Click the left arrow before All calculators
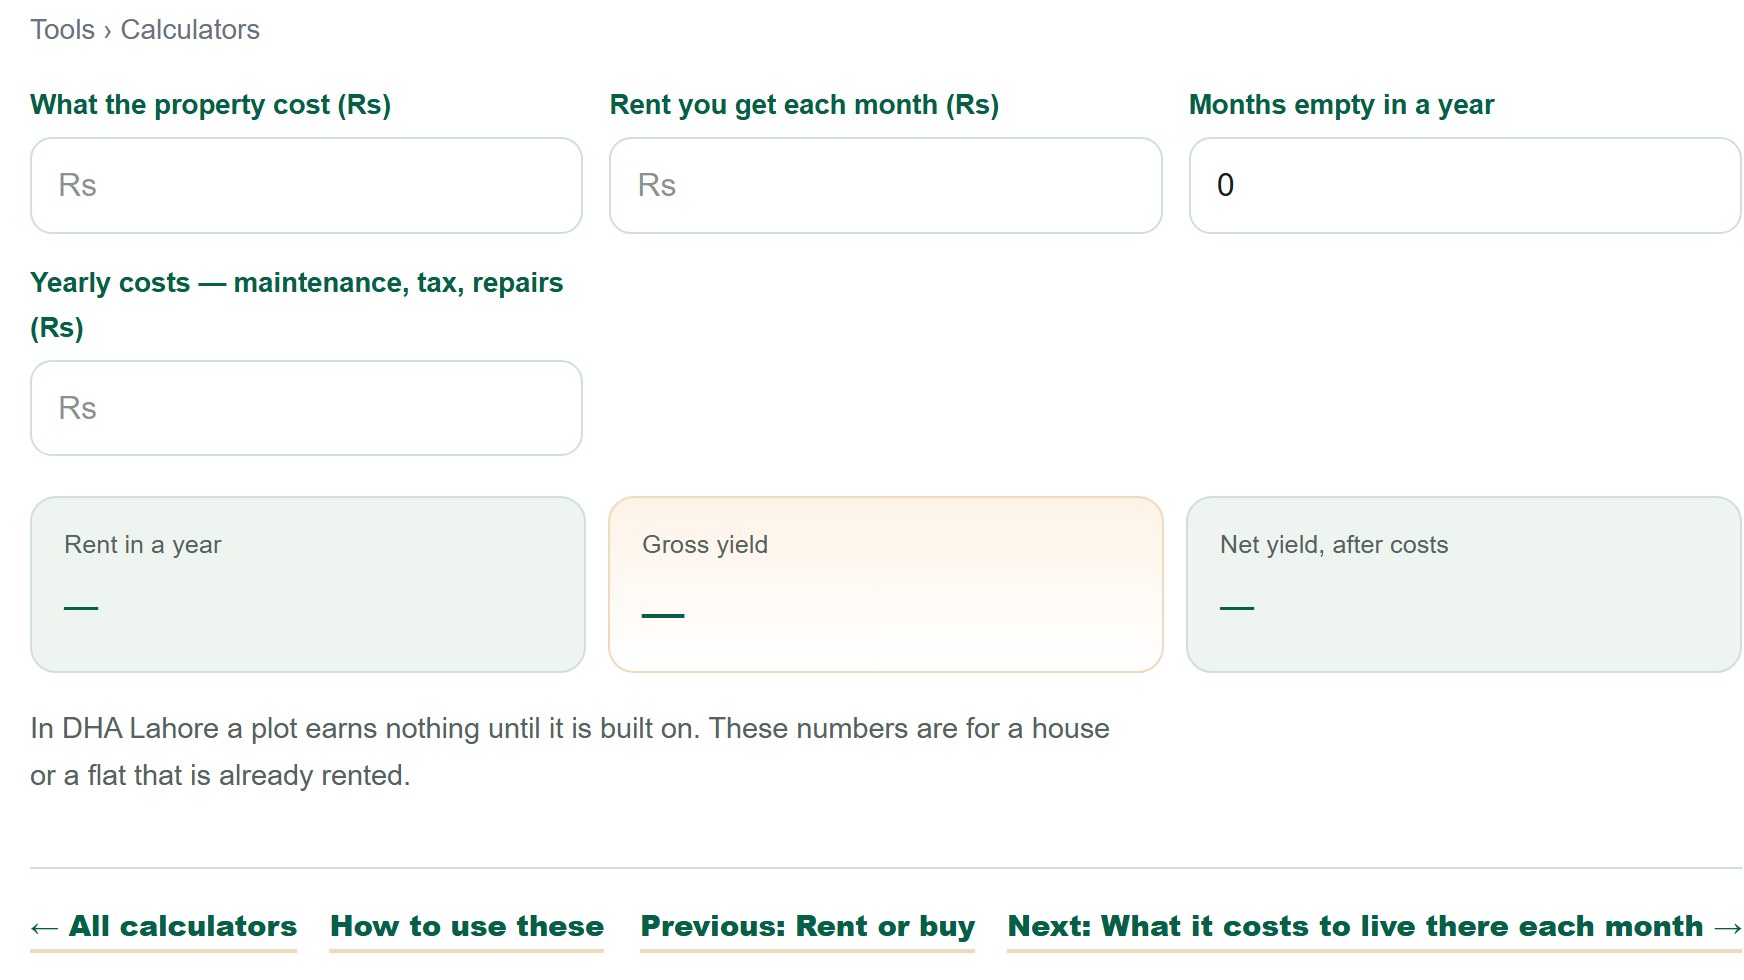Viewport: 1744px width, 980px height. click(x=44, y=929)
